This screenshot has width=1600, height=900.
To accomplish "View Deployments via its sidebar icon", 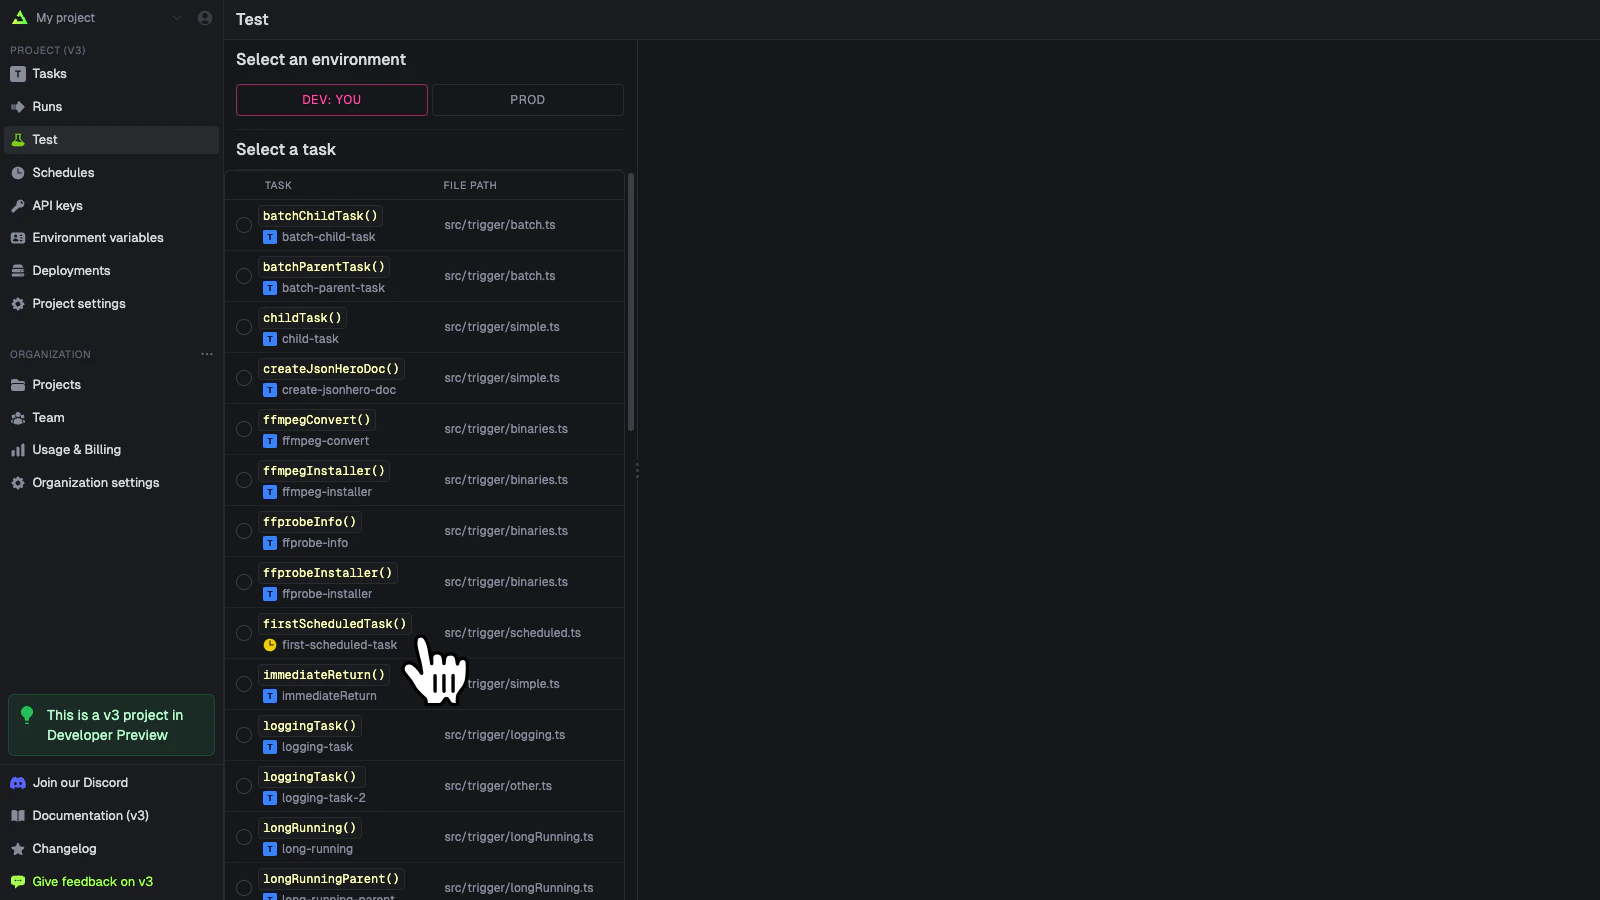I will 18,270.
